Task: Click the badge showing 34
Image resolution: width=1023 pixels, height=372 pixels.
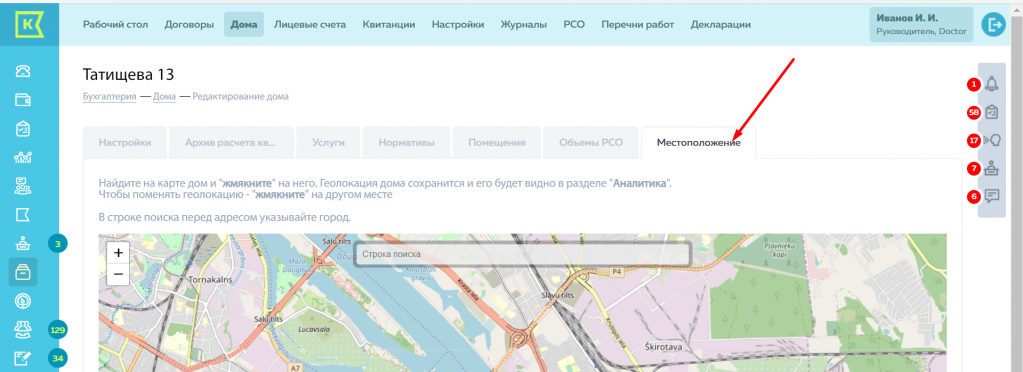Action: tap(58, 358)
